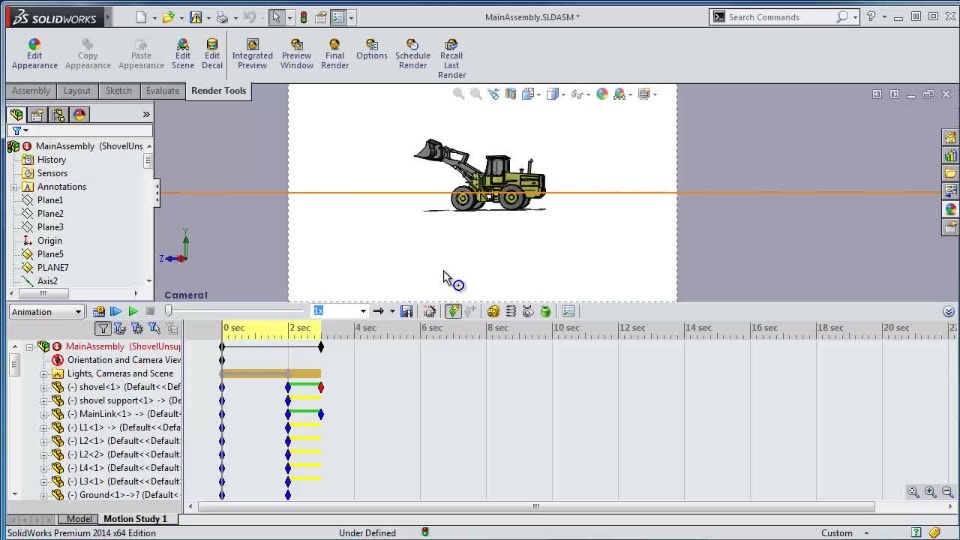Click the Open file folder icon
The image size is (960, 540).
click(168, 17)
